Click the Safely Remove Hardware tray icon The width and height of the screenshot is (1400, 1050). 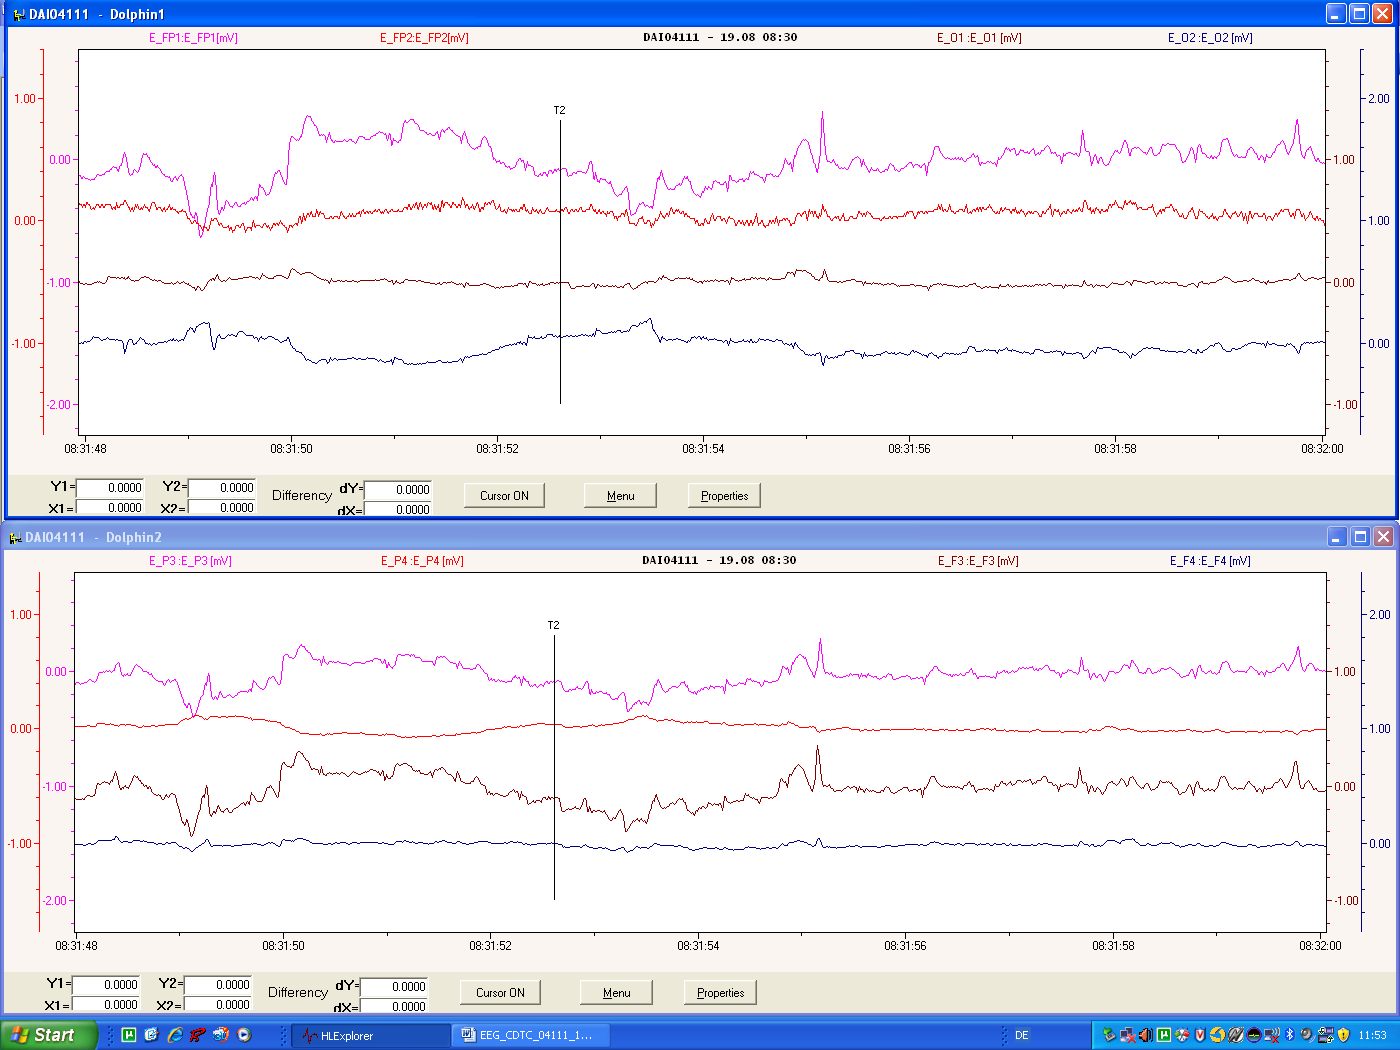pyautogui.click(x=1108, y=1035)
